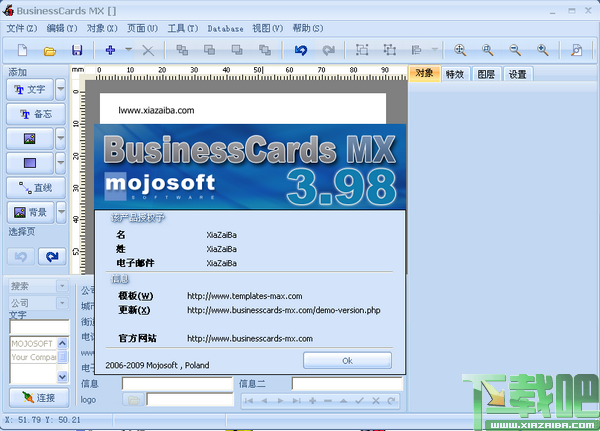Click the previous page greyed arrow button
The height and width of the screenshot is (431, 600).
point(21,256)
